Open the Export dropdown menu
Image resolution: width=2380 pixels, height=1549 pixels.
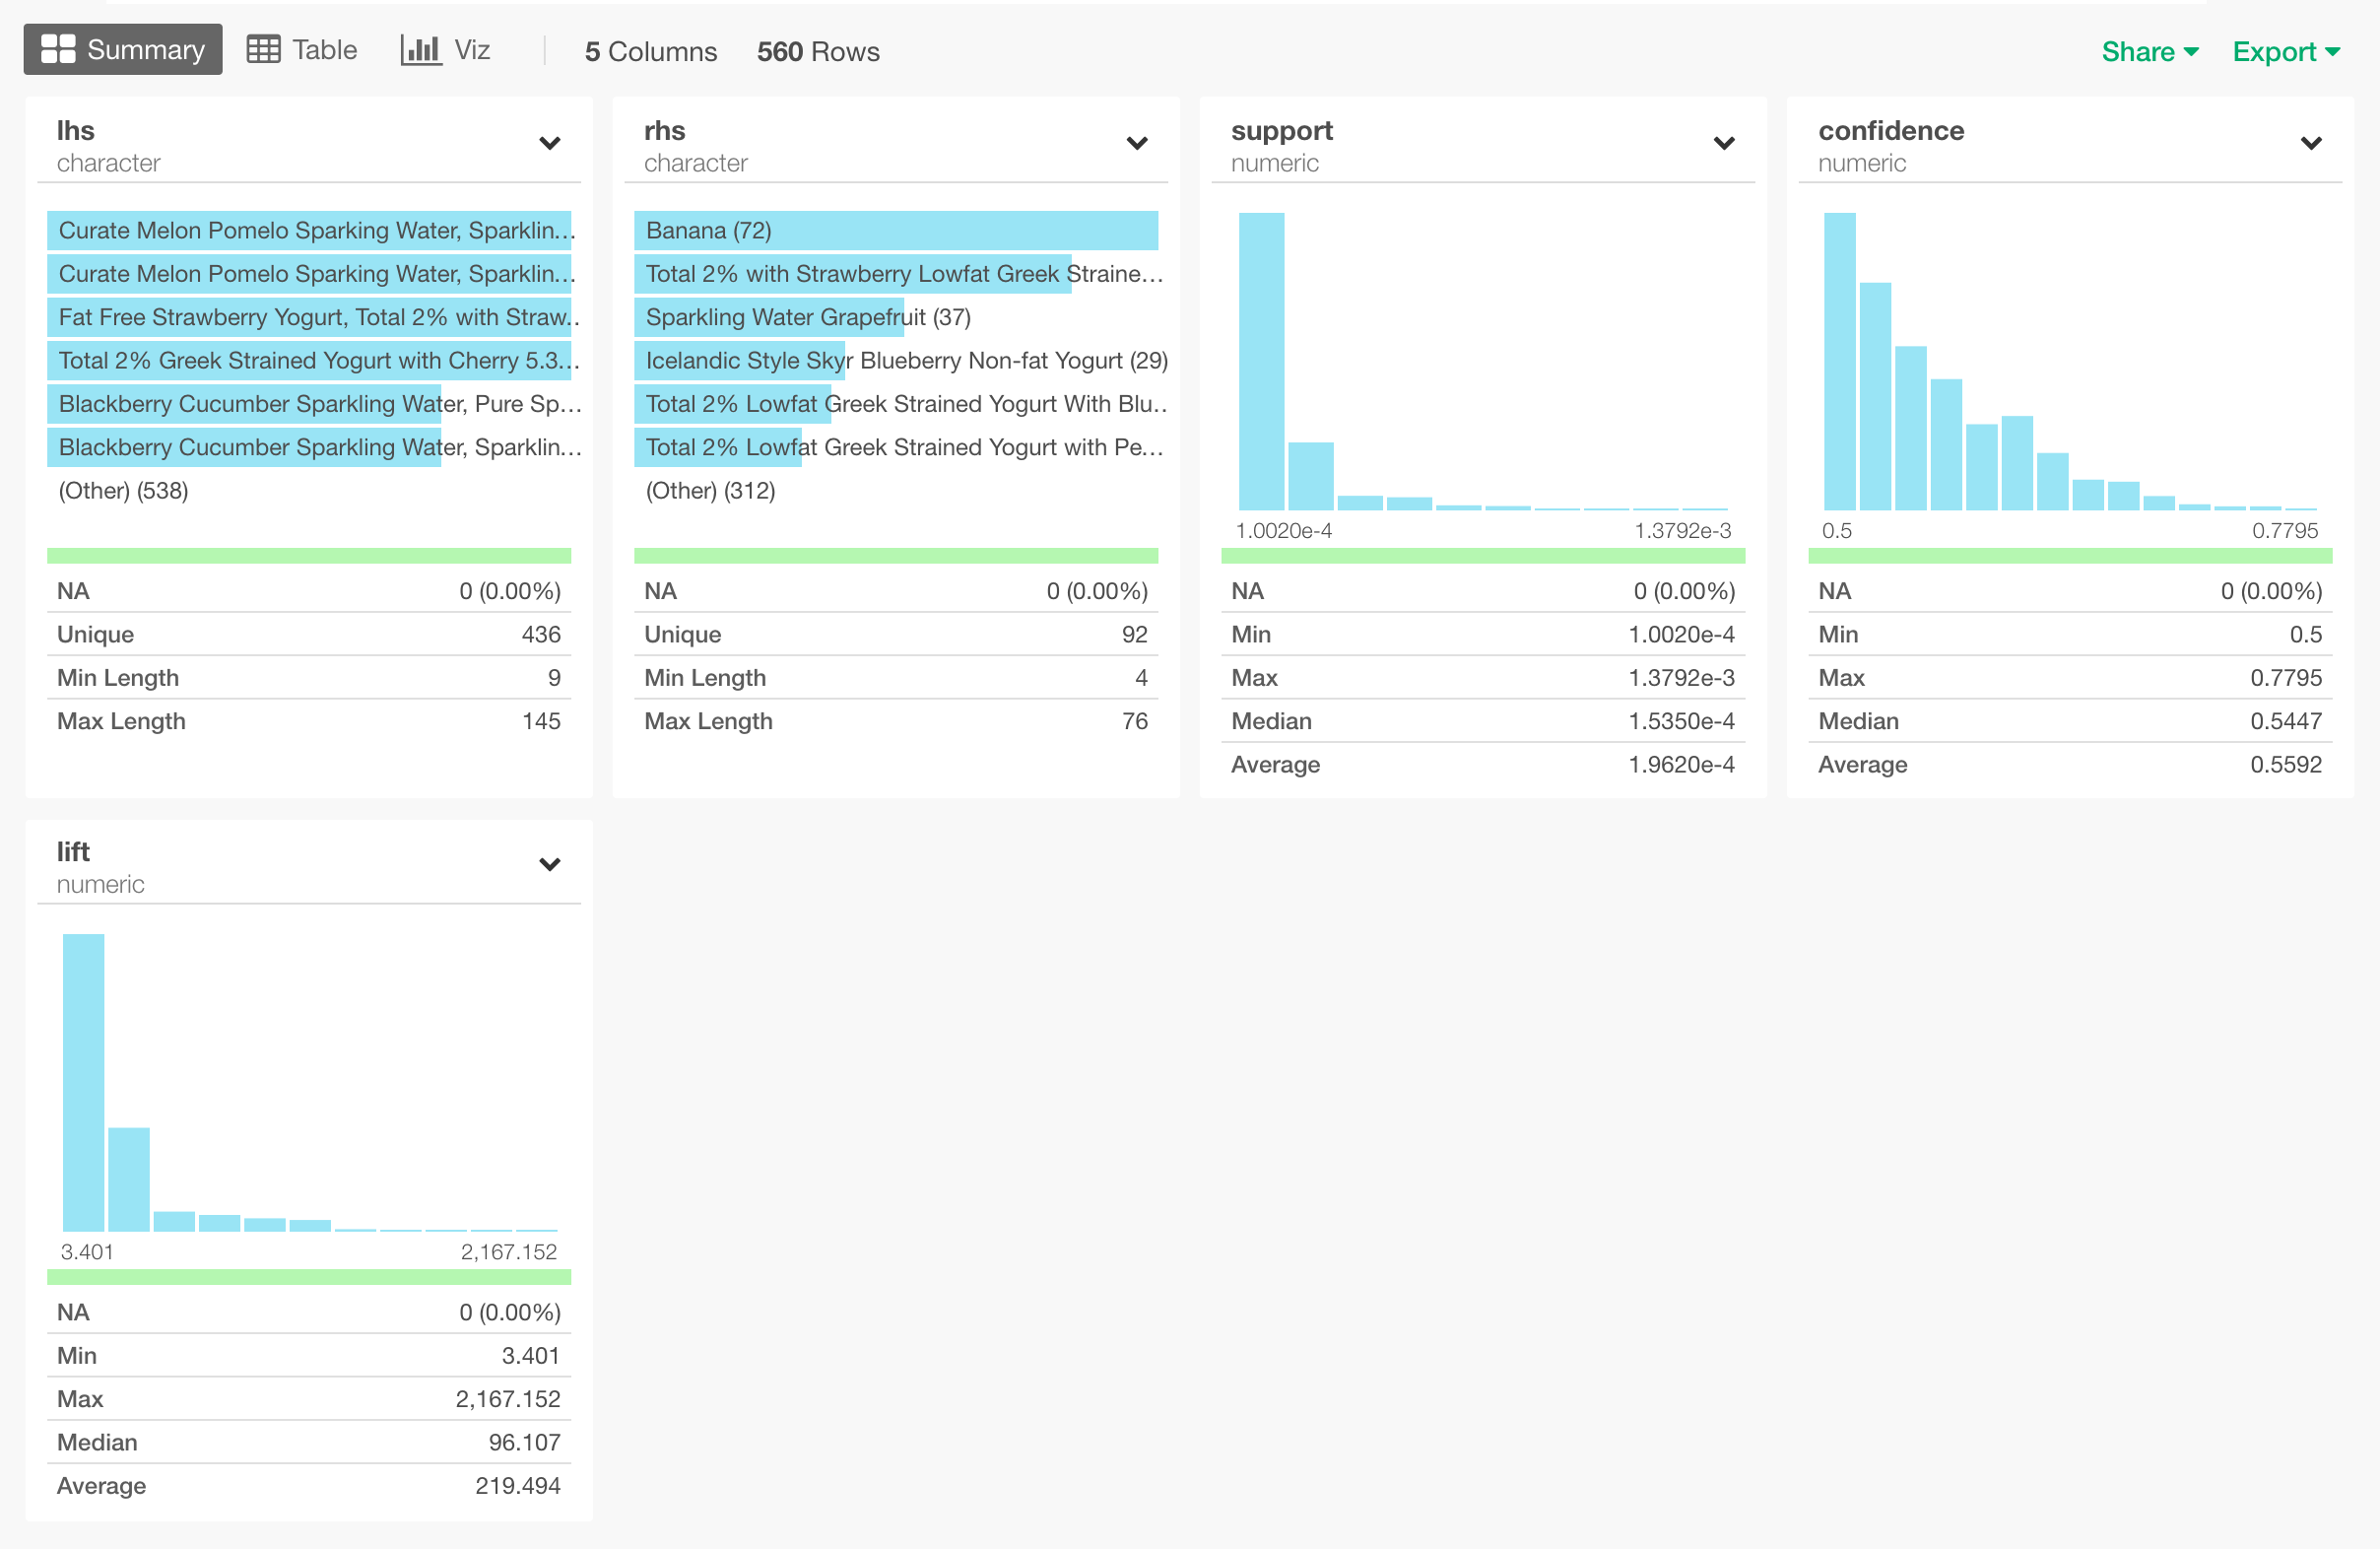(x=2286, y=51)
